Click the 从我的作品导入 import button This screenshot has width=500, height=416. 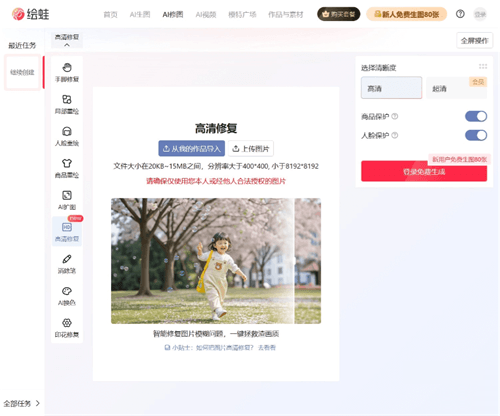coord(191,148)
